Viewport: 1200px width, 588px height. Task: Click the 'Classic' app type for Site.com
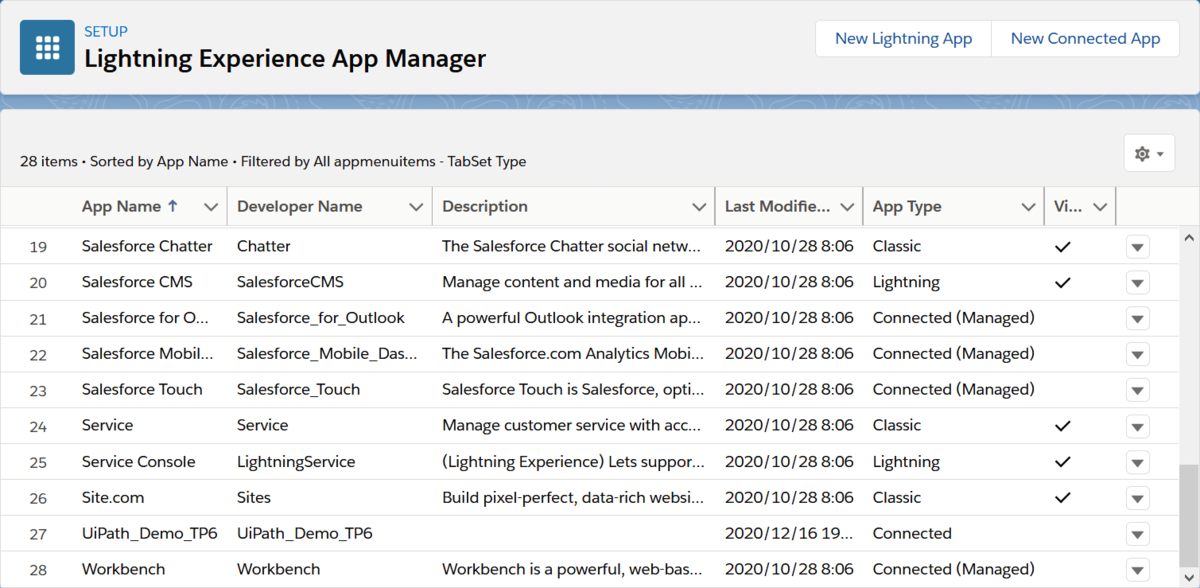897,497
